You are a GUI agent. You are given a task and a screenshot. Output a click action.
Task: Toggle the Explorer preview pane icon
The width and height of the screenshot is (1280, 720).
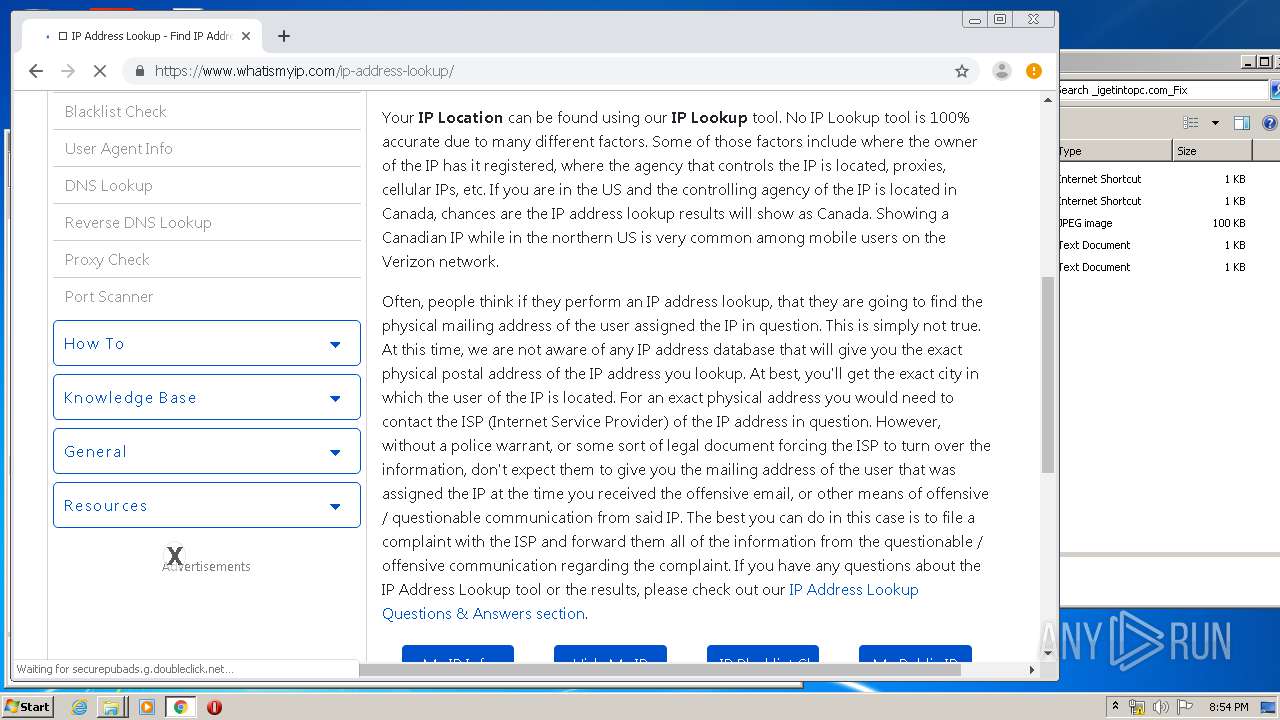tap(1241, 123)
